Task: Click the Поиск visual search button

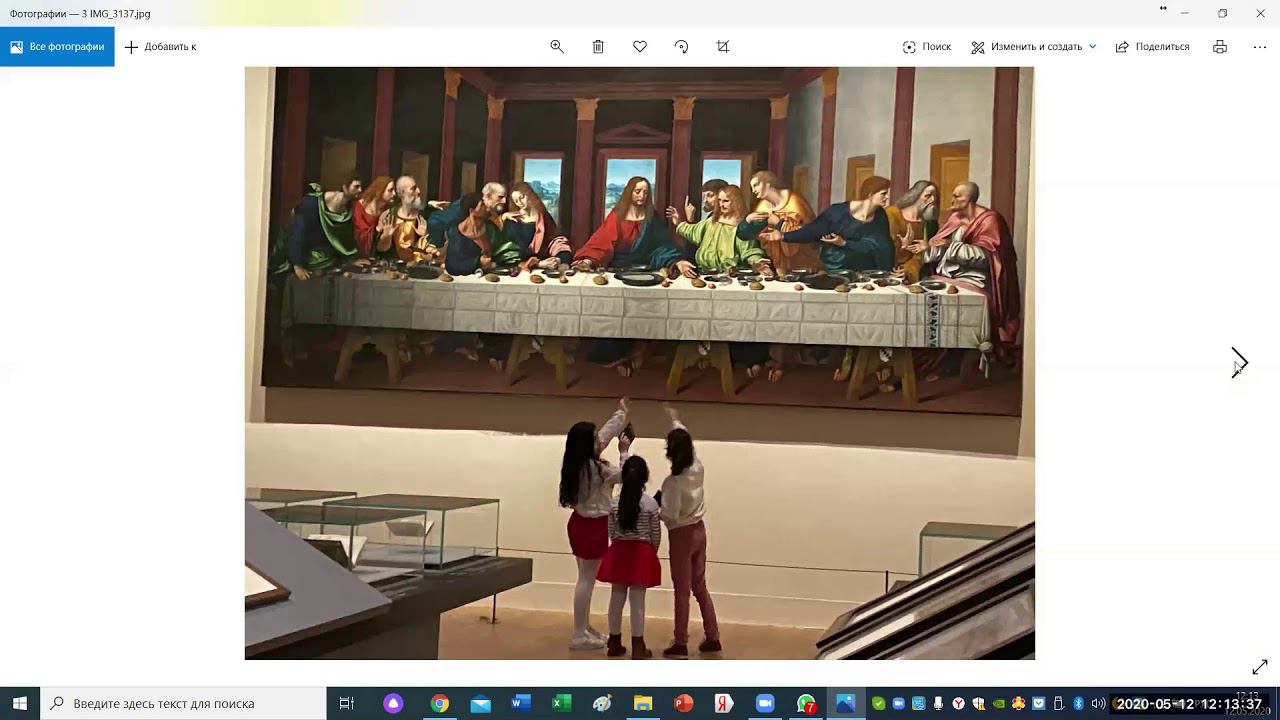Action: (x=927, y=47)
